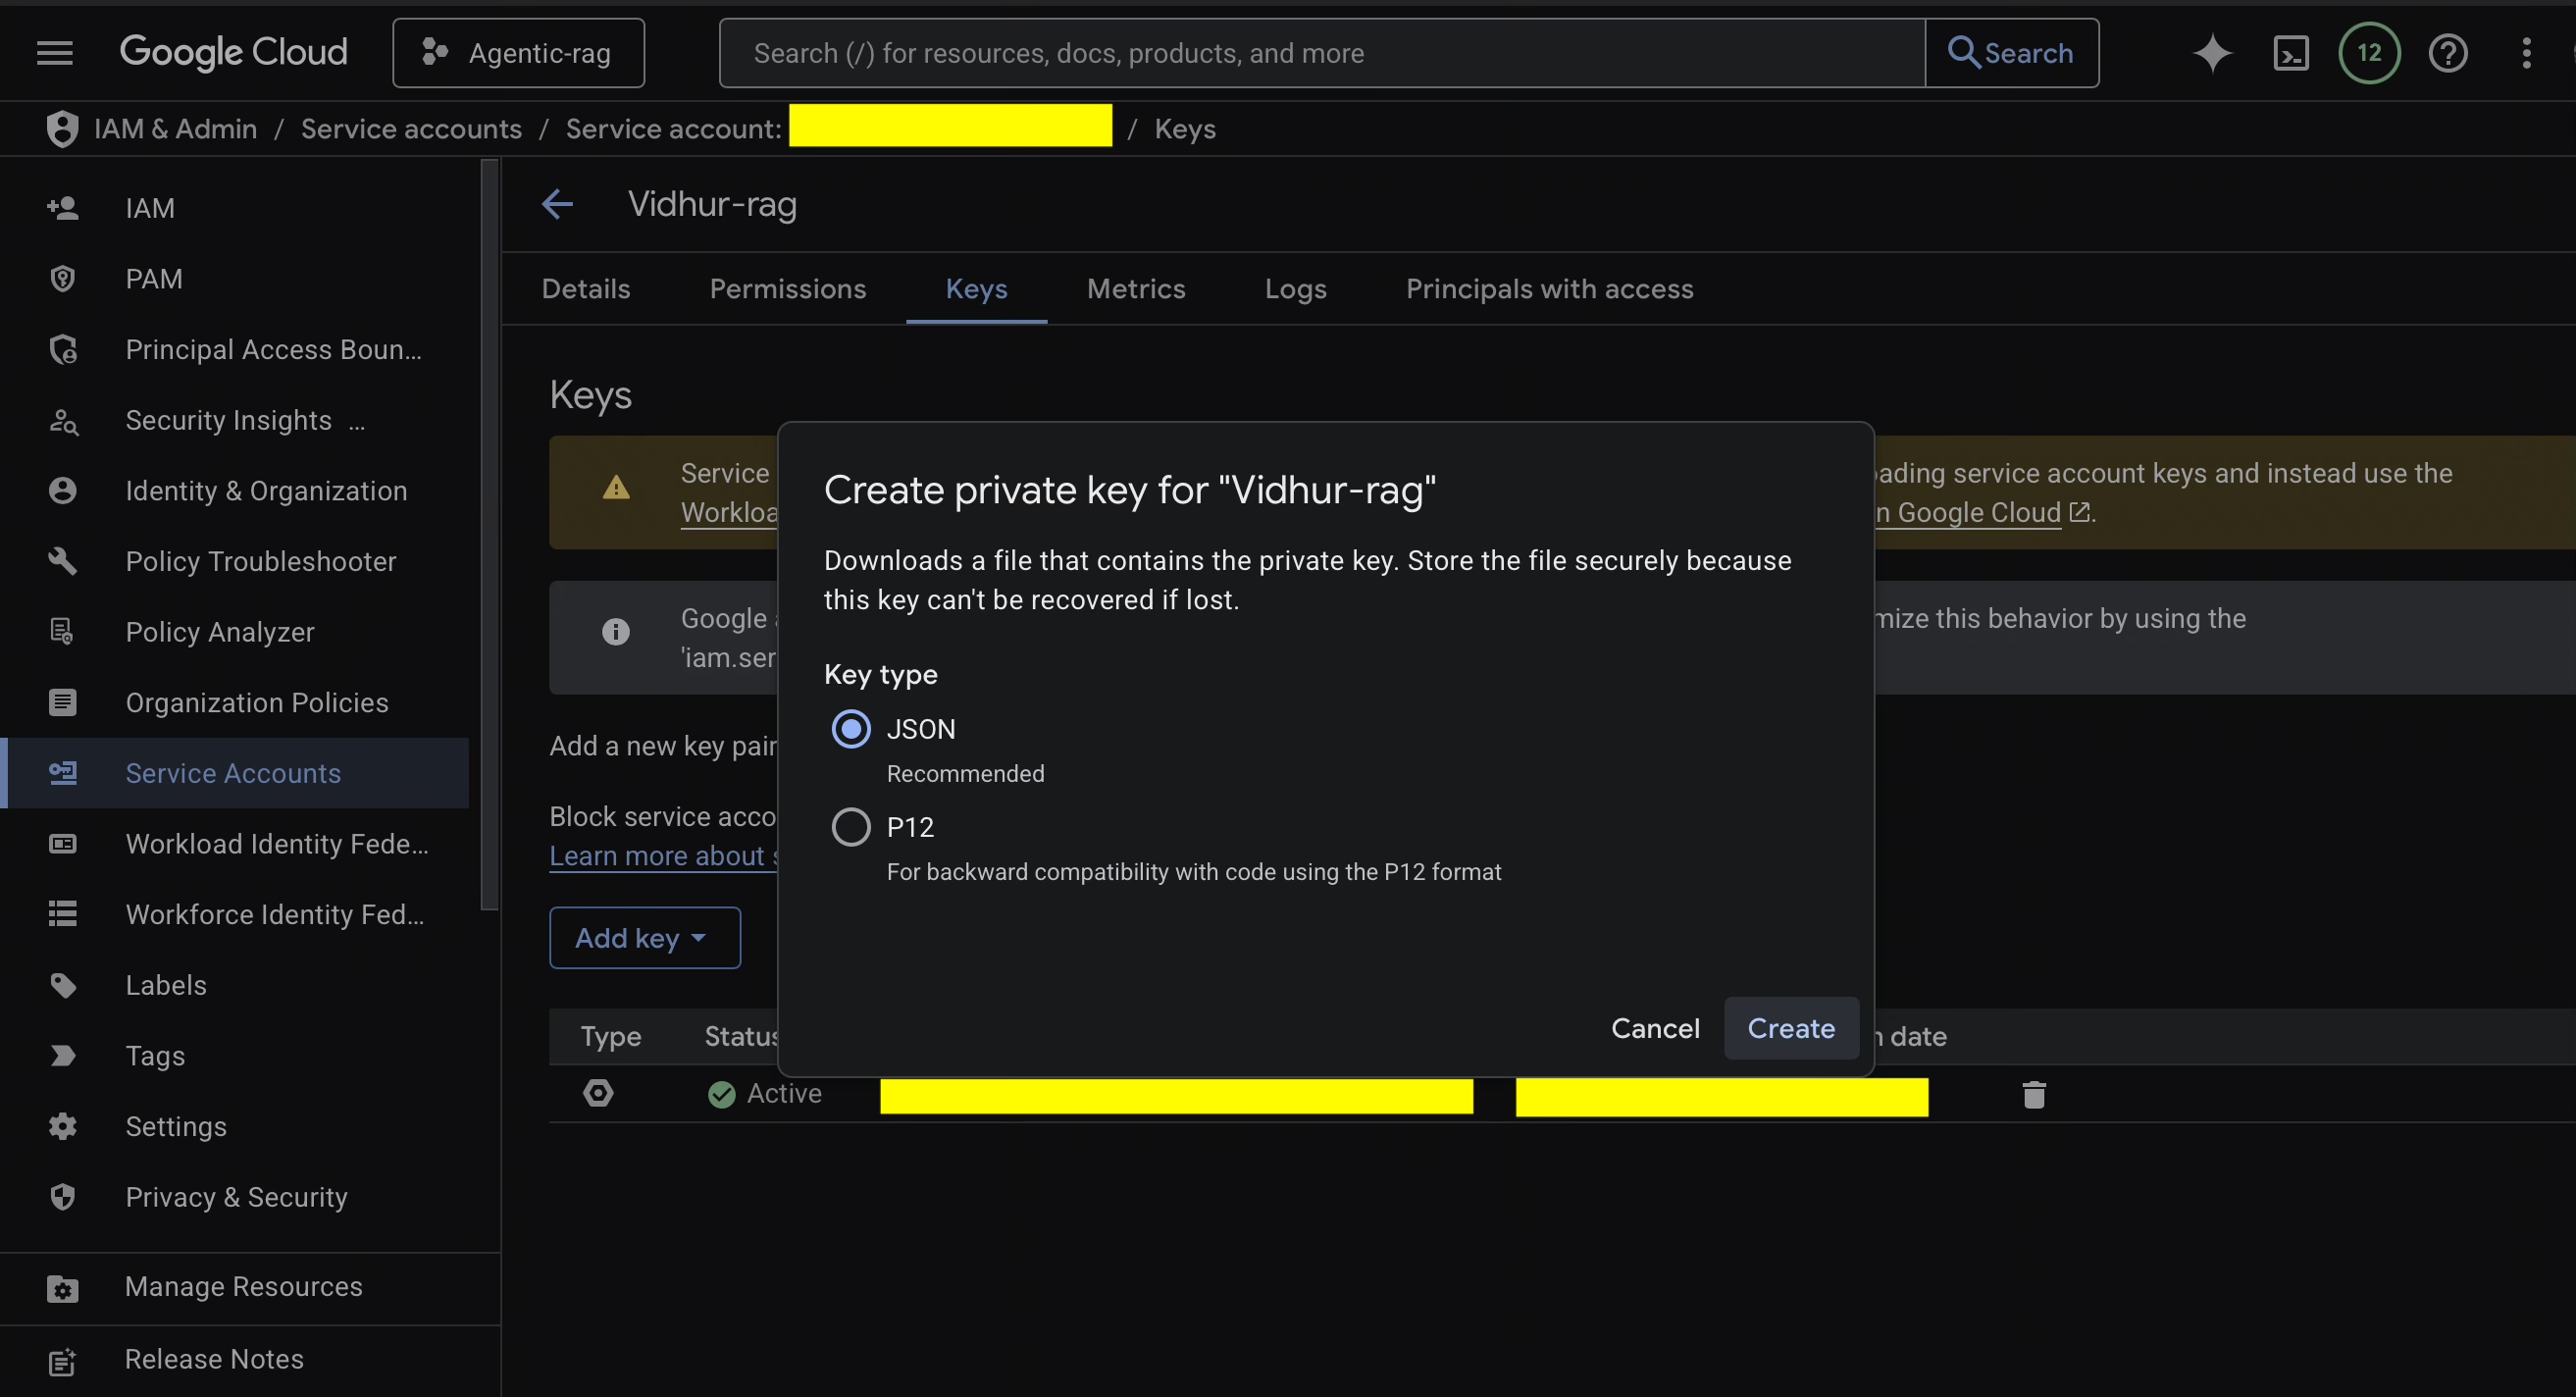
Task: Go back using the back arrow
Action: tap(557, 204)
